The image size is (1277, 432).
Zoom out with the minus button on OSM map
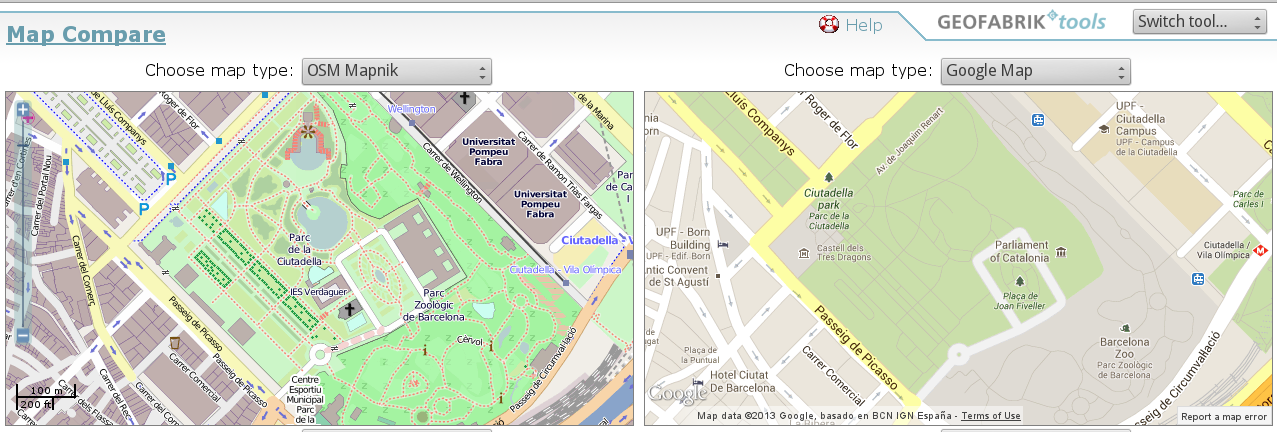point(23,337)
